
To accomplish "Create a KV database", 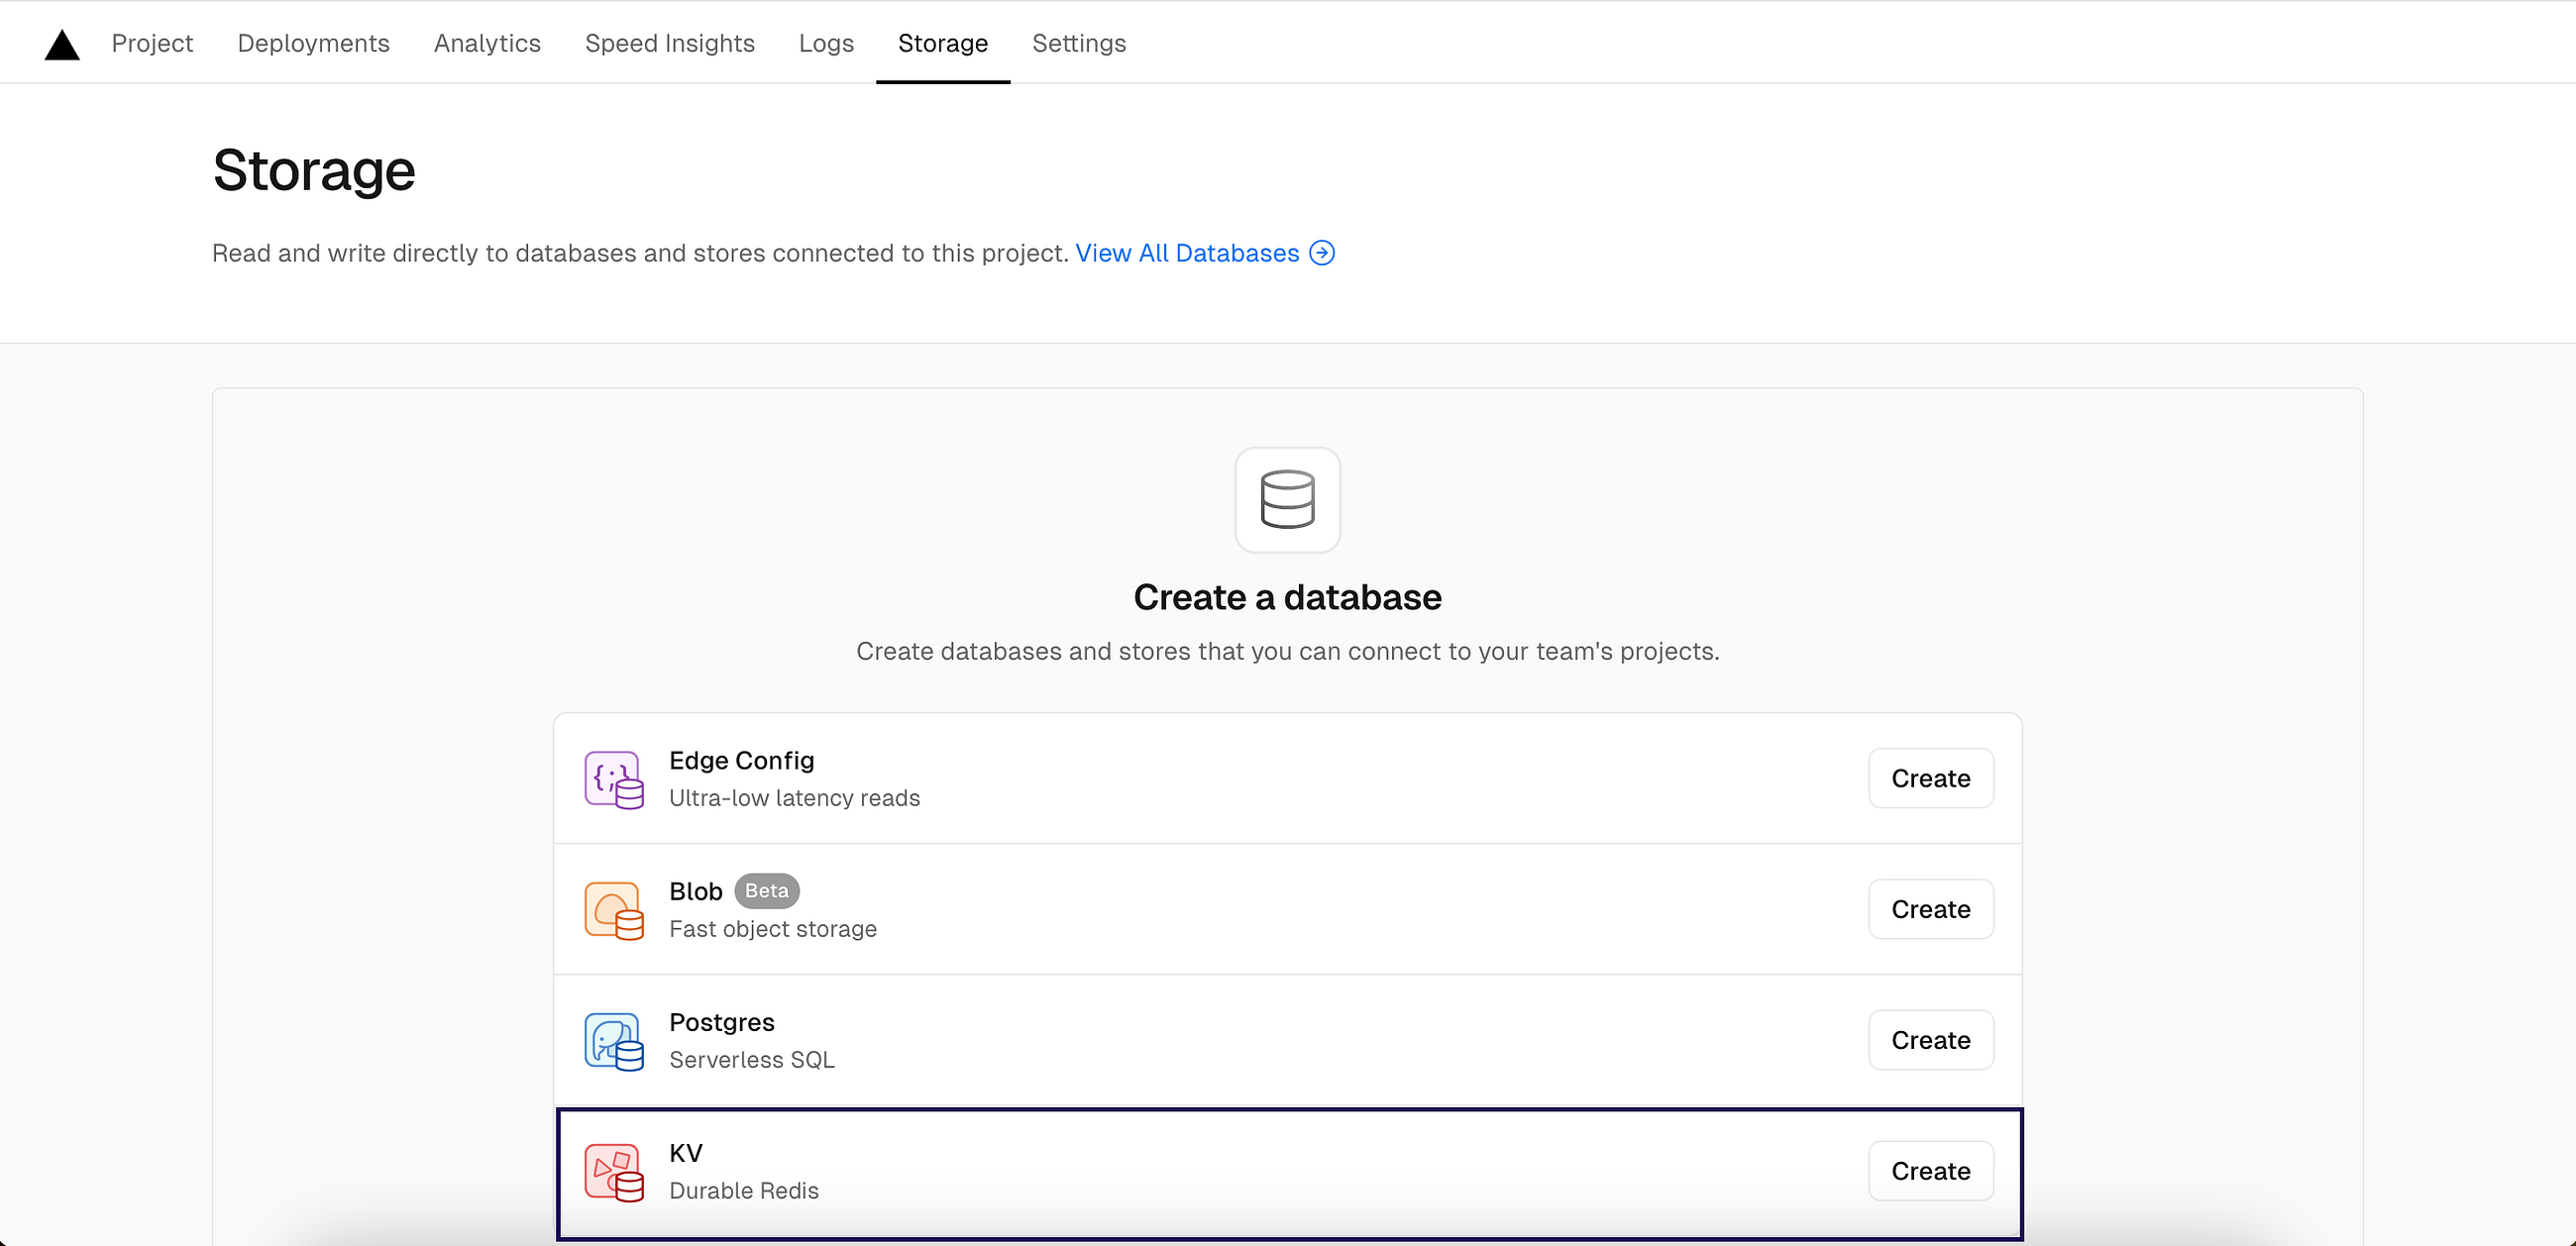I will pyautogui.click(x=1930, y=1171).
